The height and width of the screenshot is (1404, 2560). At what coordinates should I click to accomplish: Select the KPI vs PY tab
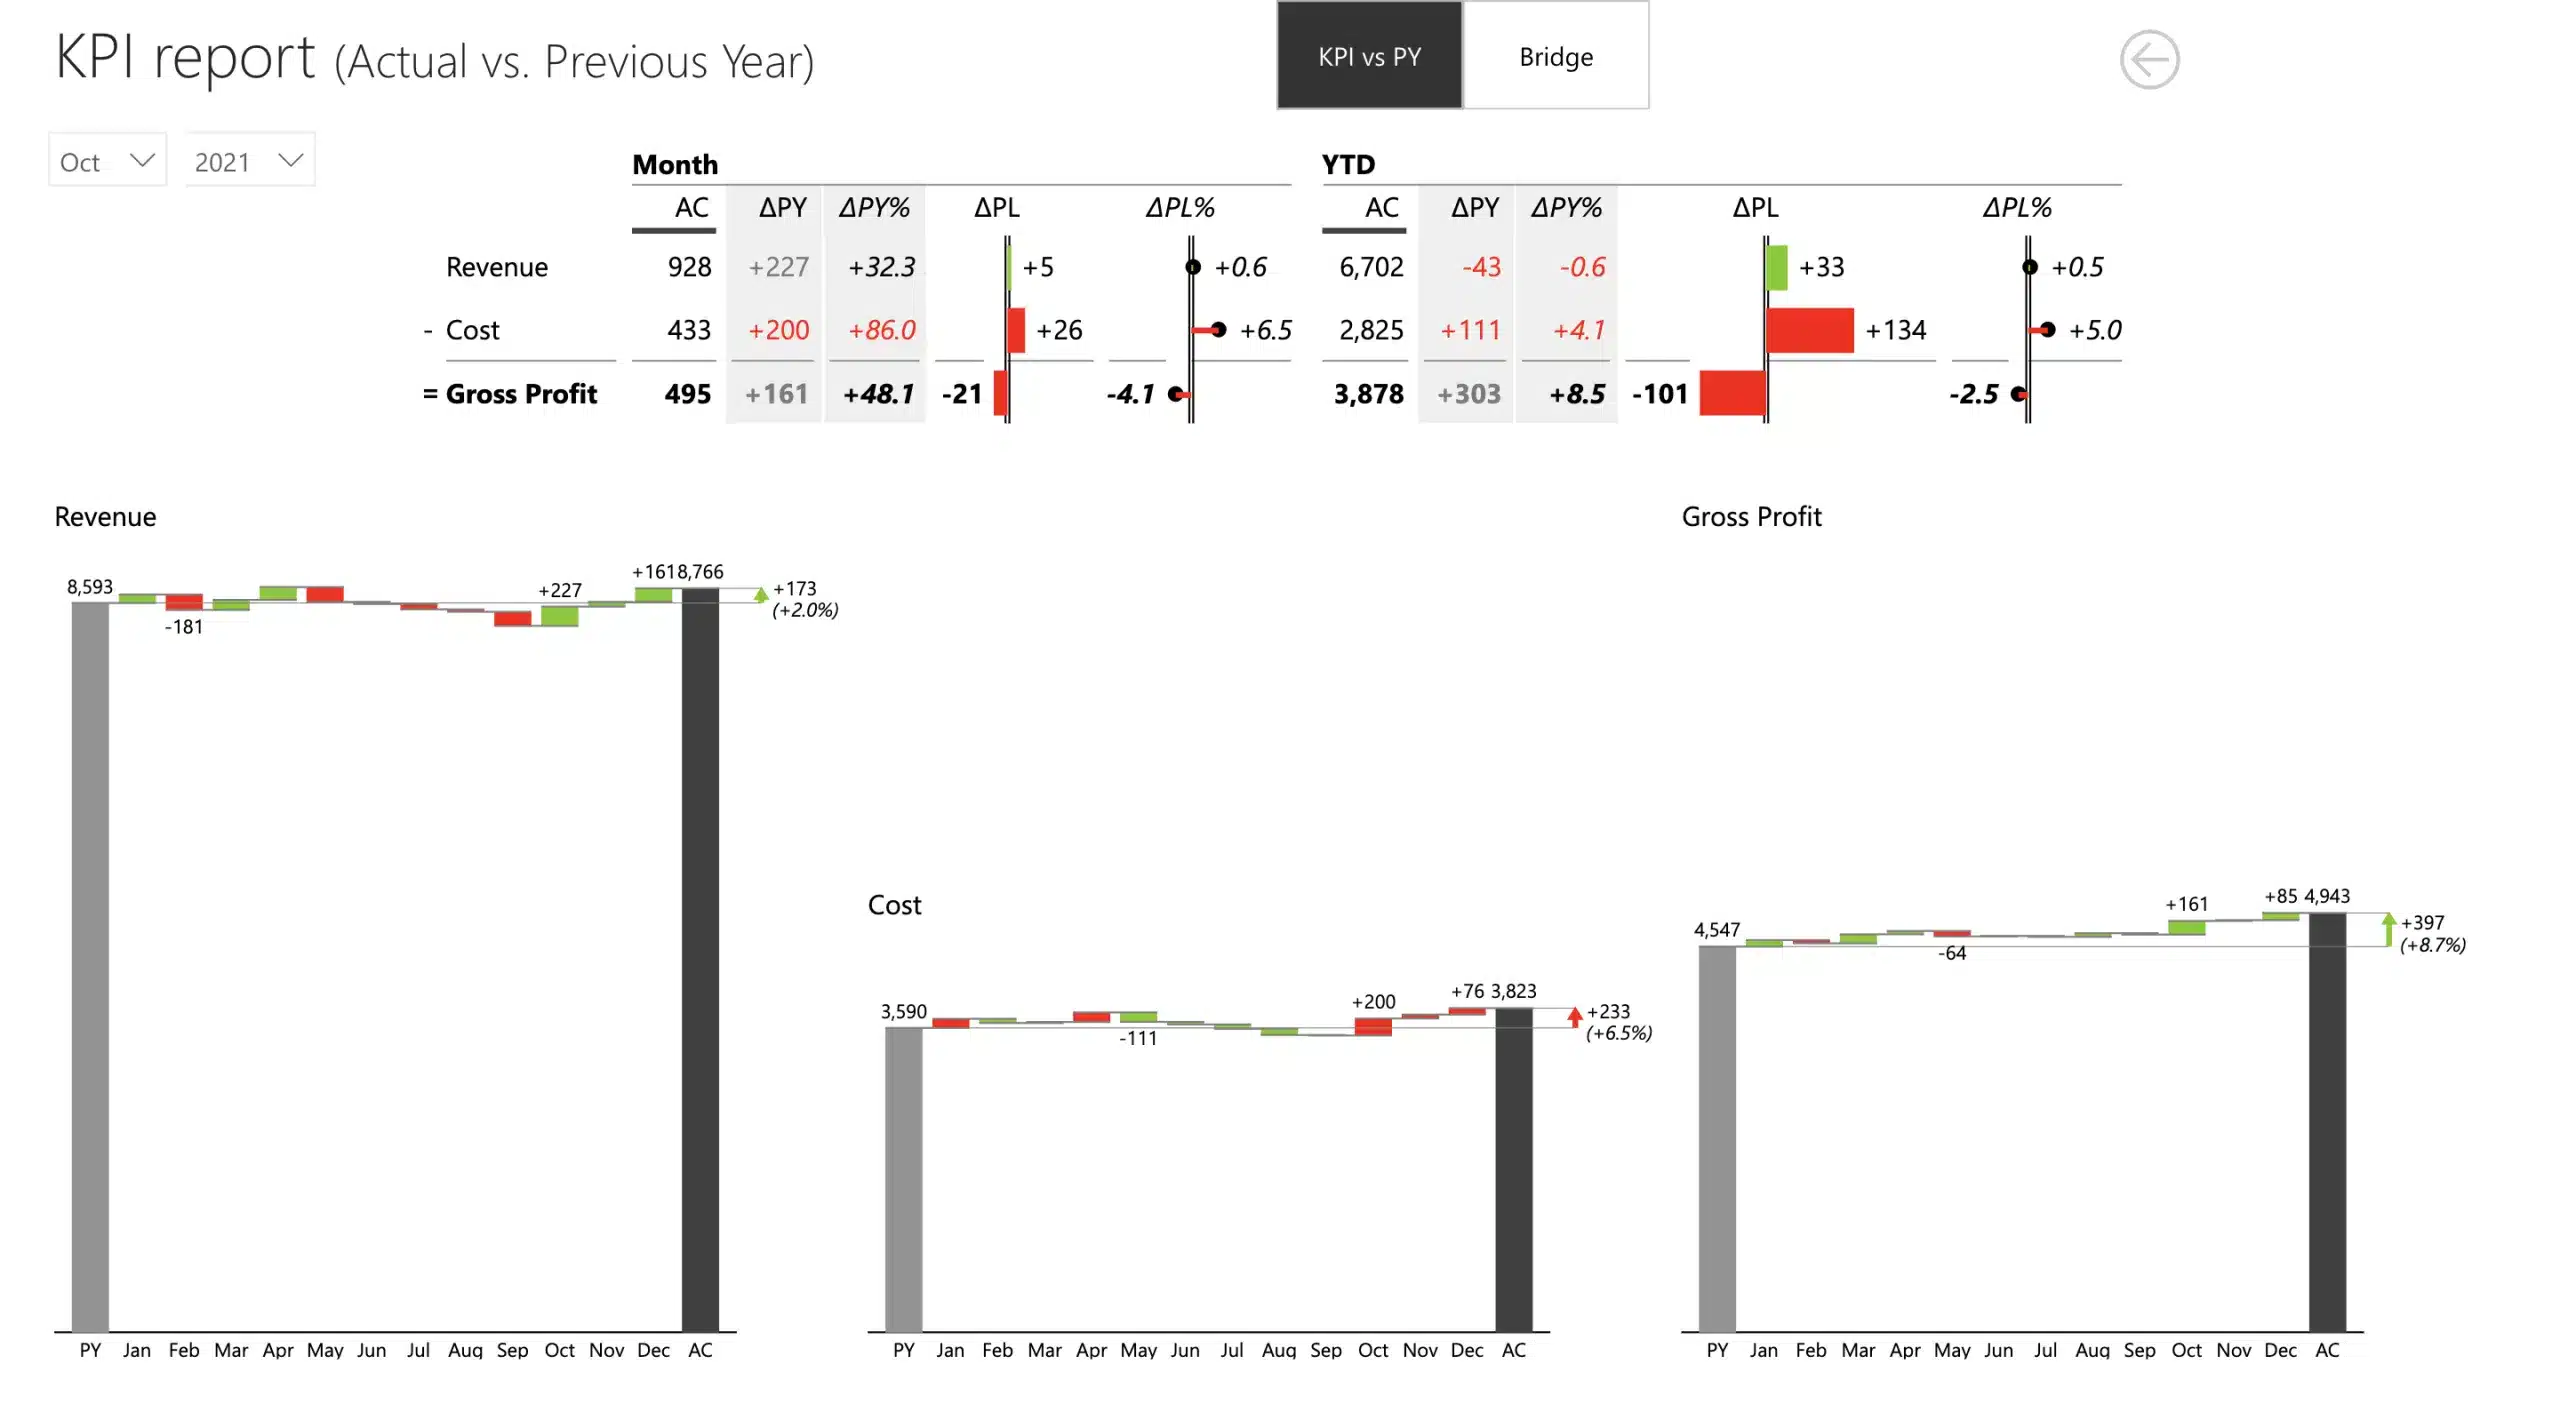[x=1368, y=57]
